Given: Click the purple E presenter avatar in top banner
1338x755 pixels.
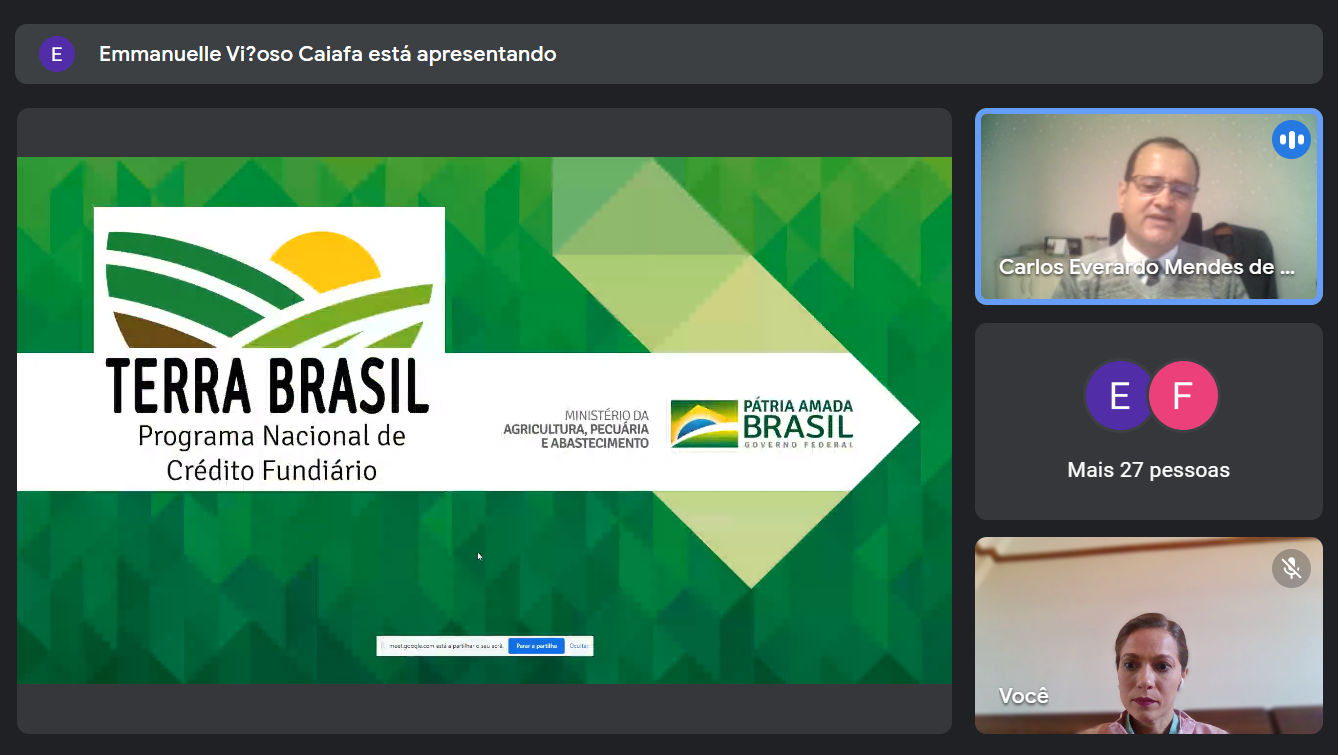Looking at the screenshot, I should pos(56,54).
